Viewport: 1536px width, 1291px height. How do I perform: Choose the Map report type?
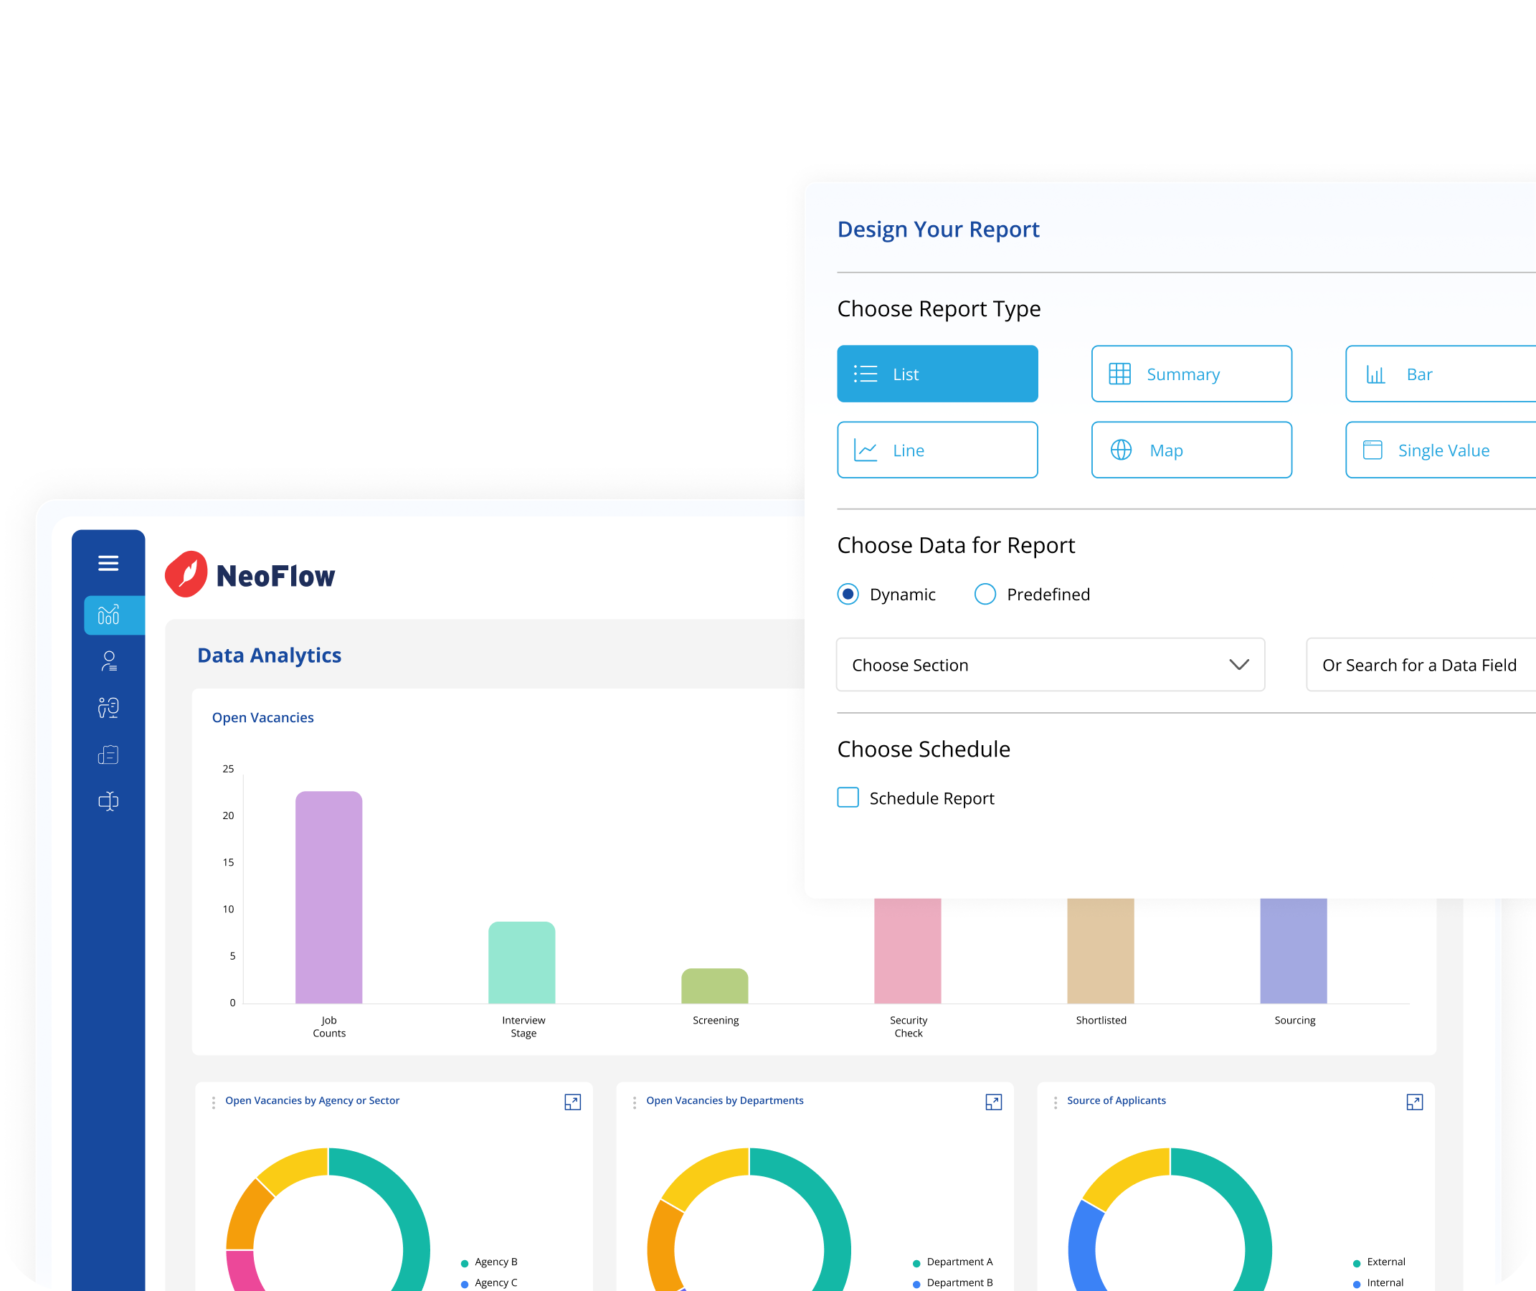tap(1191, 450)
